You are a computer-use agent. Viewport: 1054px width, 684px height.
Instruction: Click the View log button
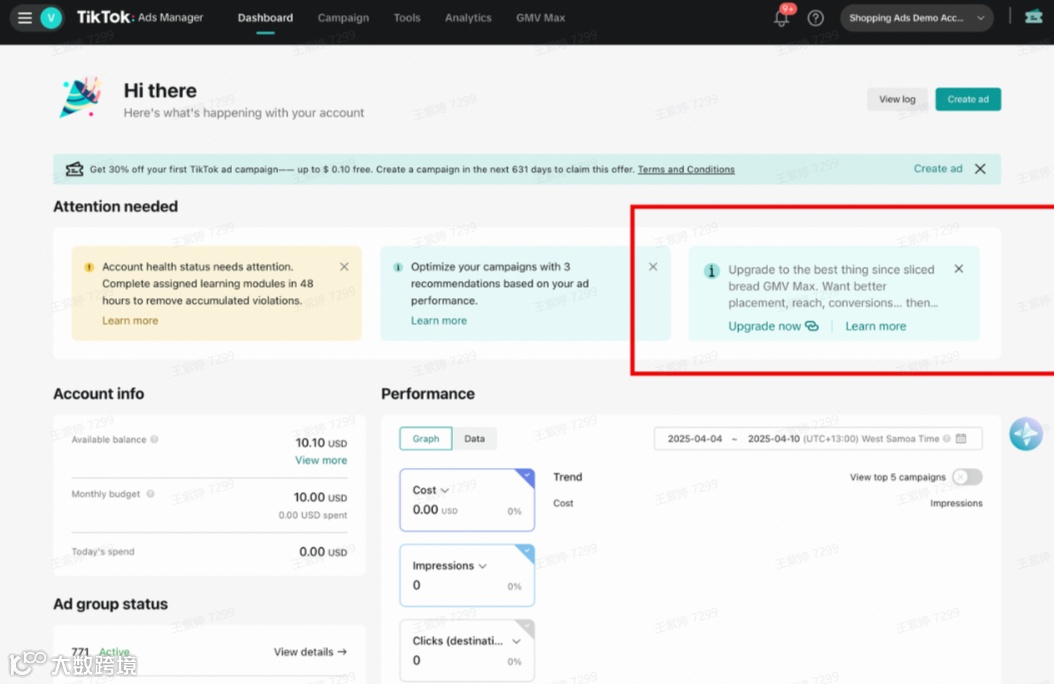pyautogui.click(x=897, y=99)
